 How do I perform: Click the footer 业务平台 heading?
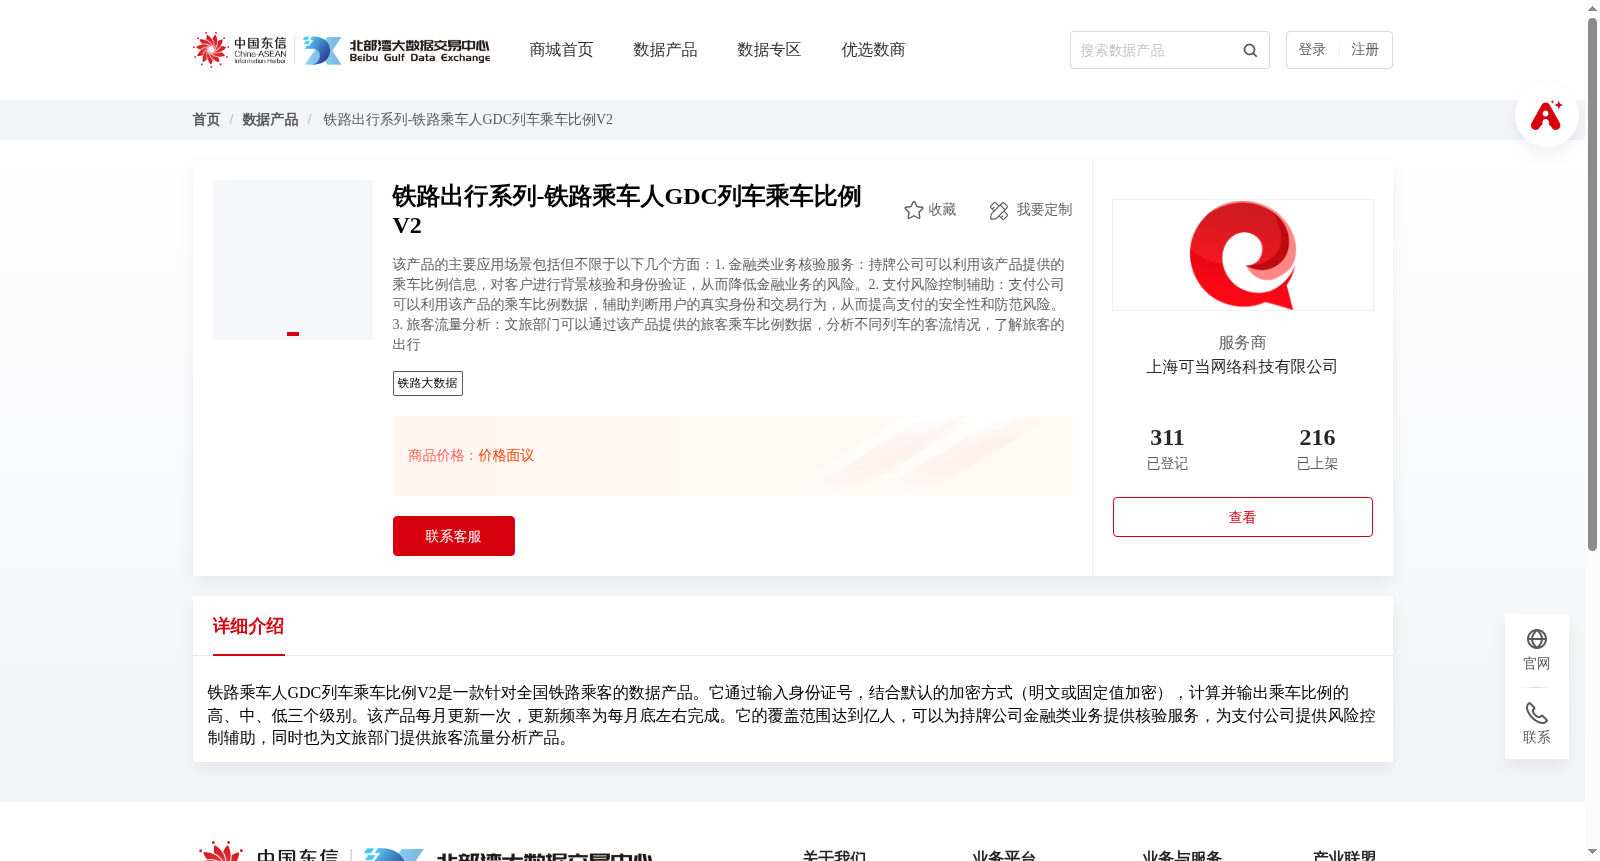(1004, 856)
